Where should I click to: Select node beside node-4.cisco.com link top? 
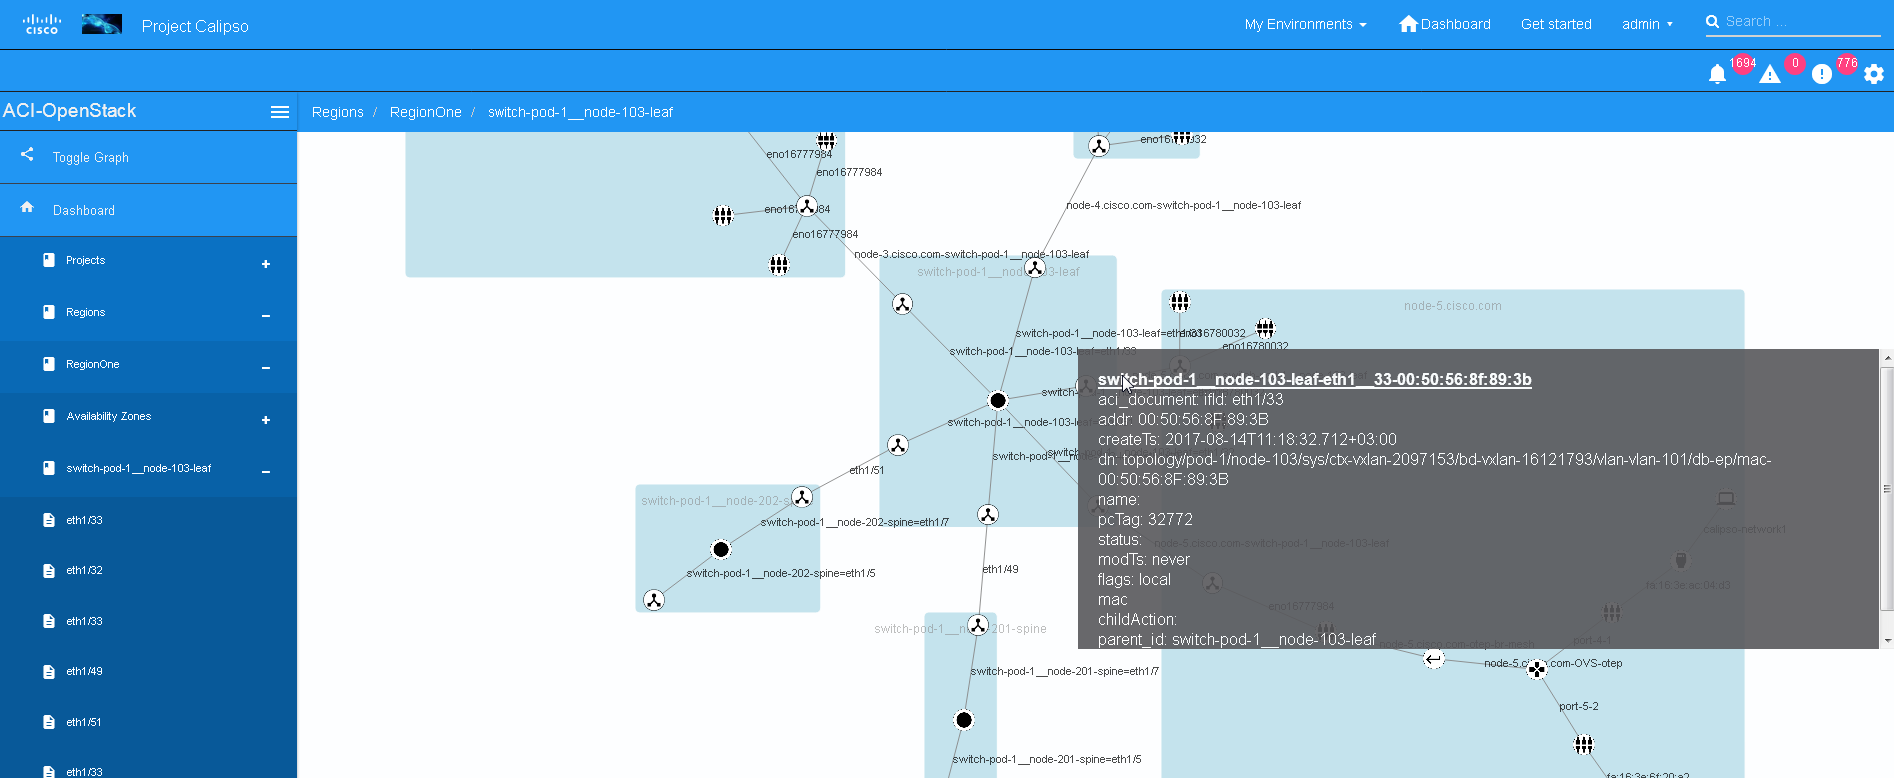click(1099, 146)
